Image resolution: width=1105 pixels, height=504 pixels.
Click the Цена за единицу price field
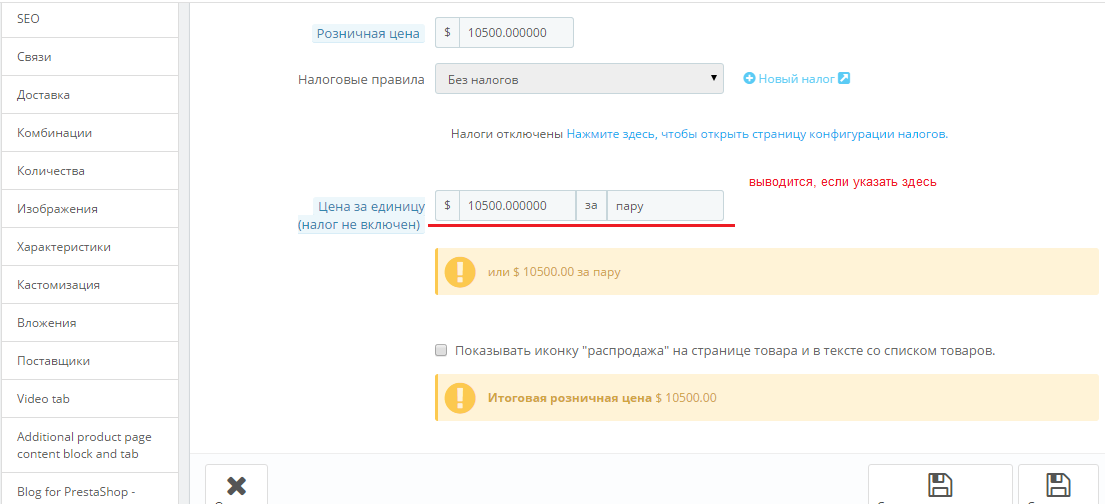[517, 206]
